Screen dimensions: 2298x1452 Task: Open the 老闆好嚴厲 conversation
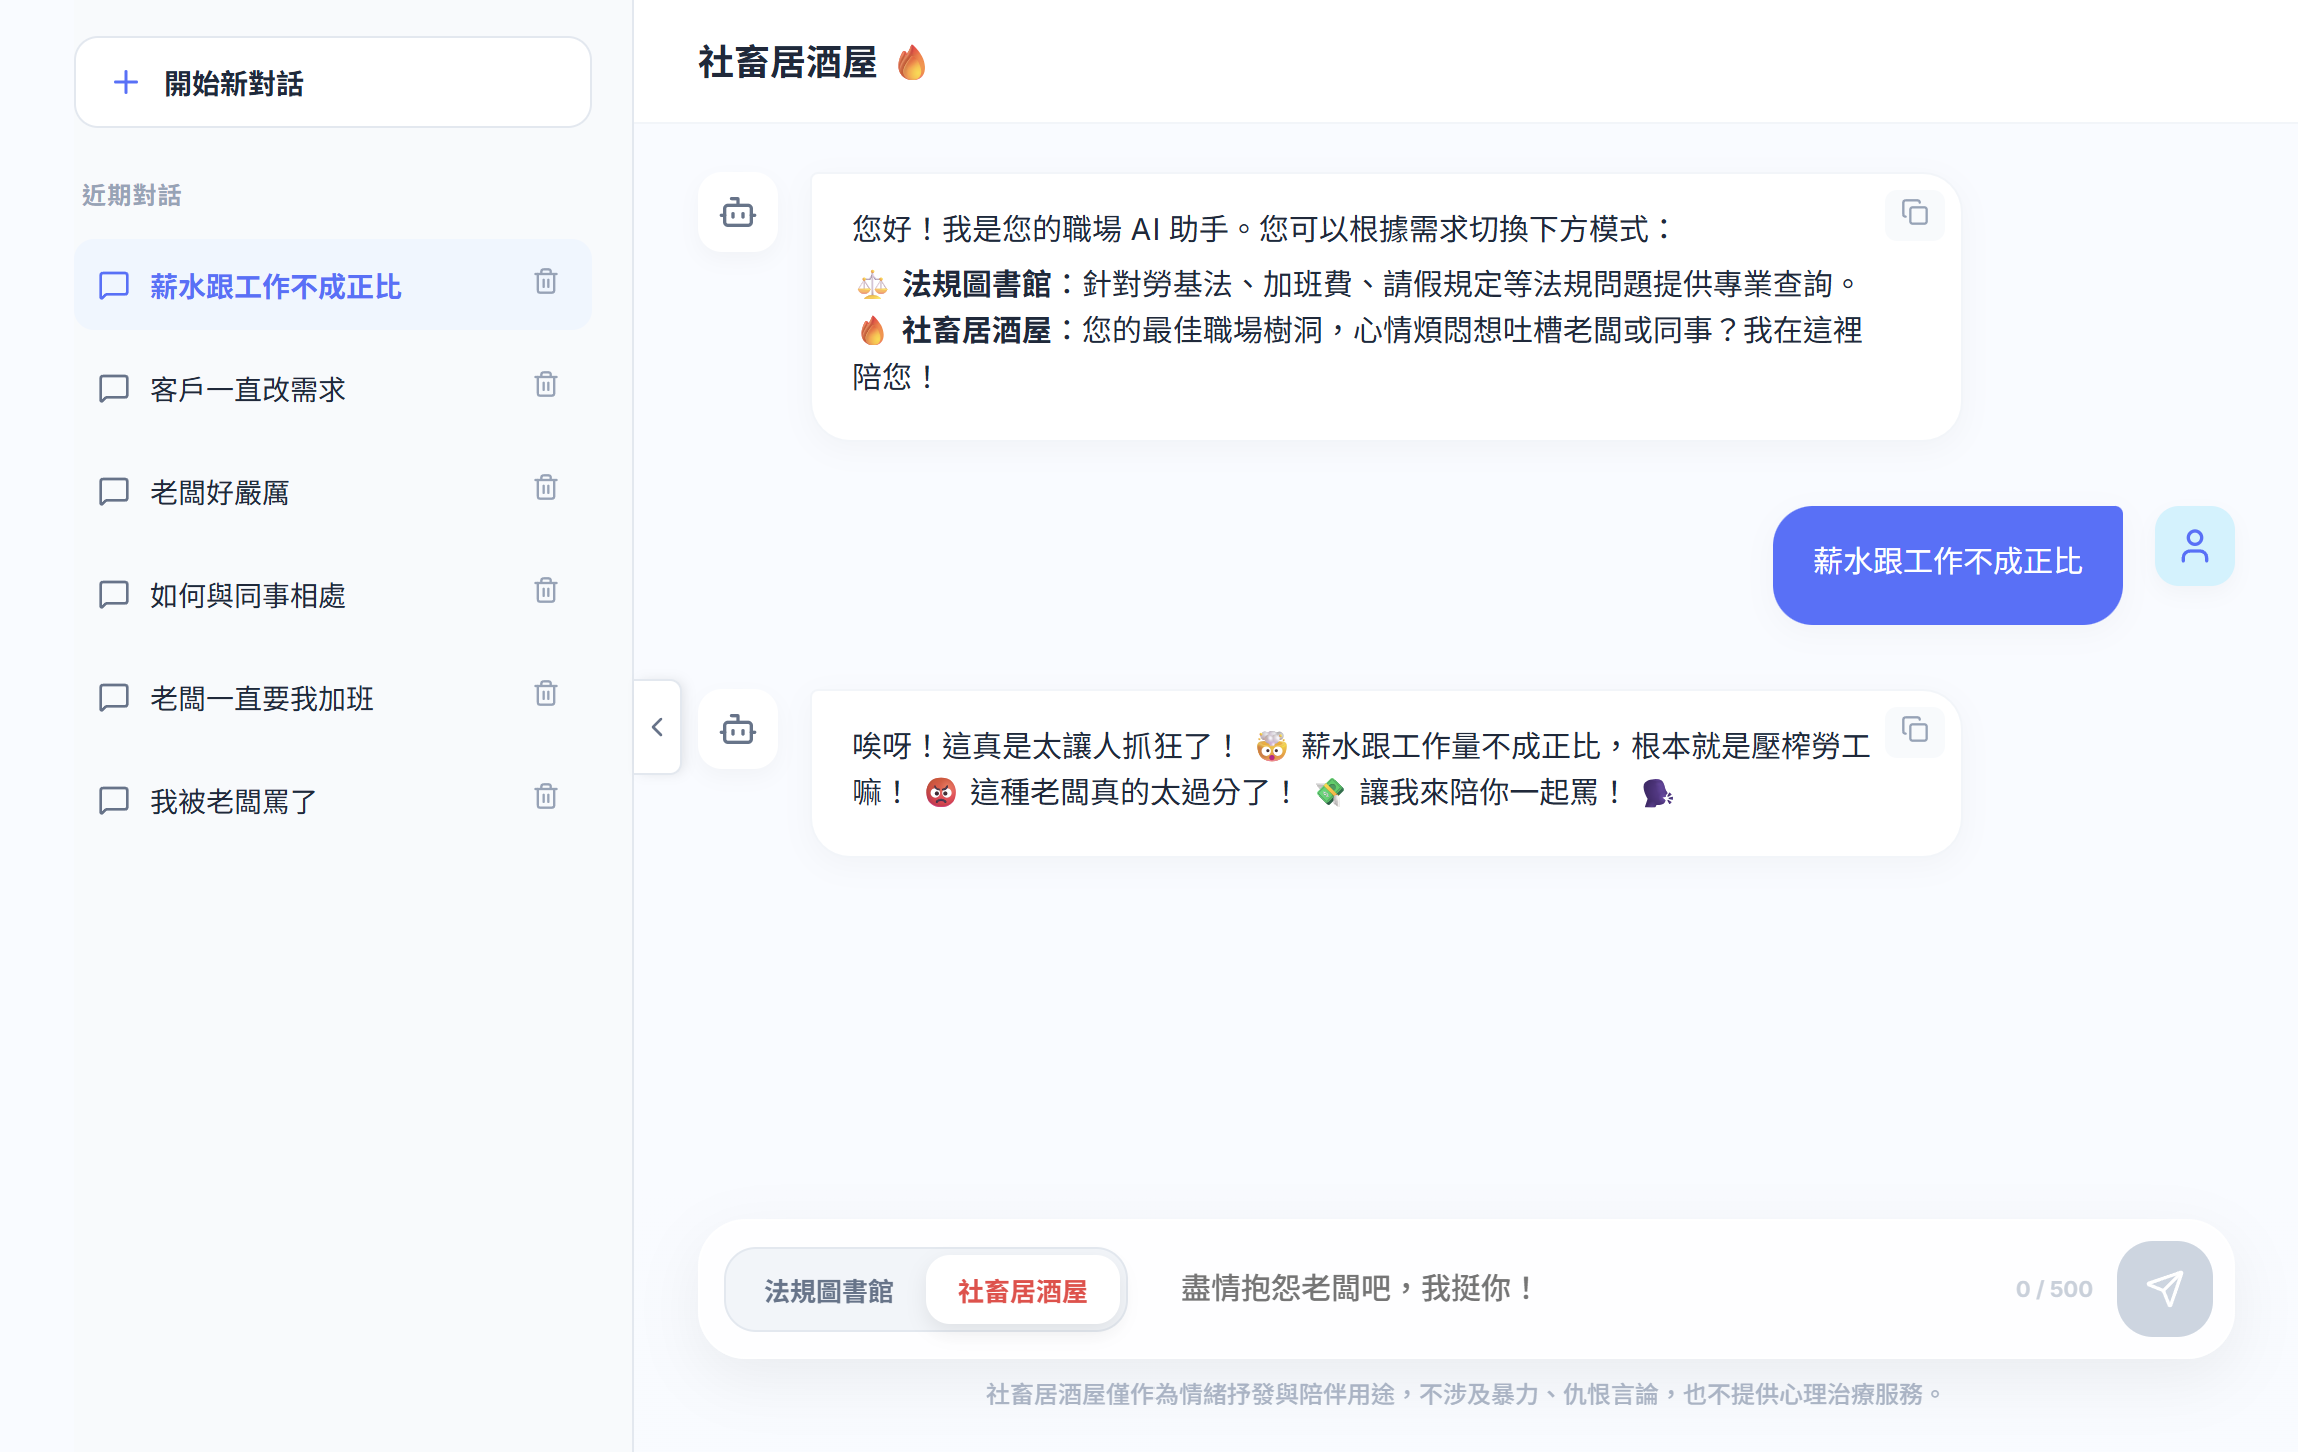(x=220, y=492)
